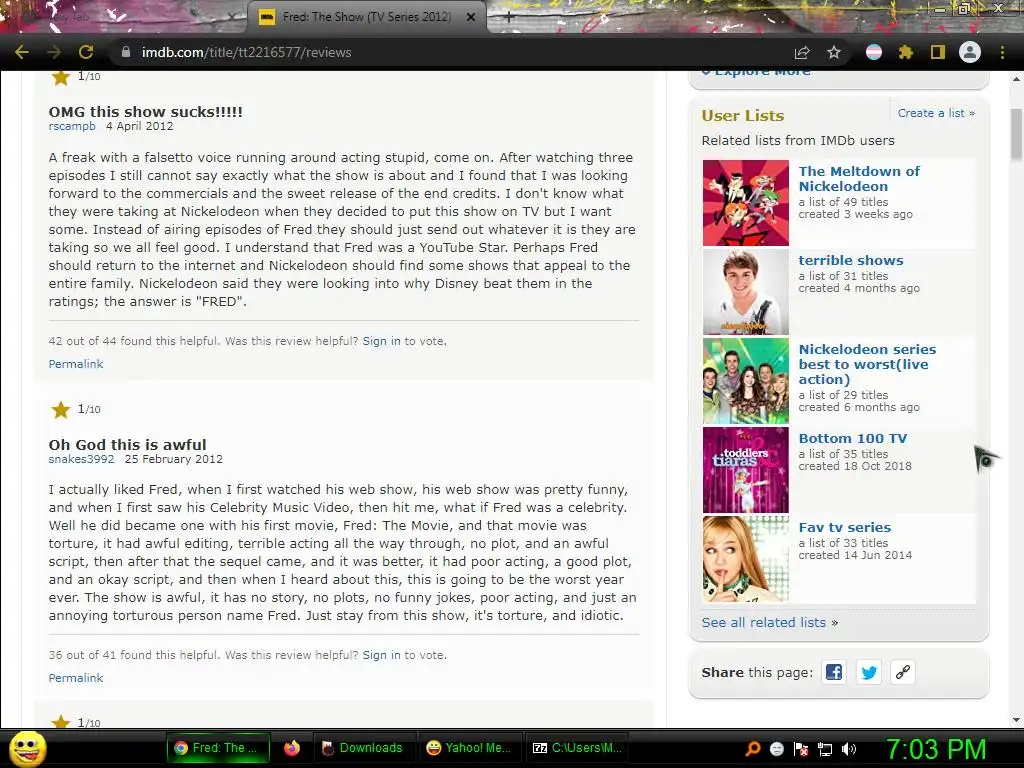Open the Oh God this is awful review title
Viewport: 1024px width, 768px height.
coord(127,445)
